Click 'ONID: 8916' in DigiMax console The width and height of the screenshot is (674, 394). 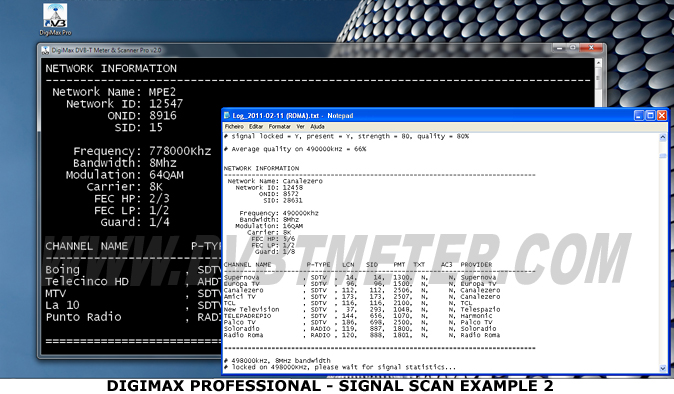[142, 116]
